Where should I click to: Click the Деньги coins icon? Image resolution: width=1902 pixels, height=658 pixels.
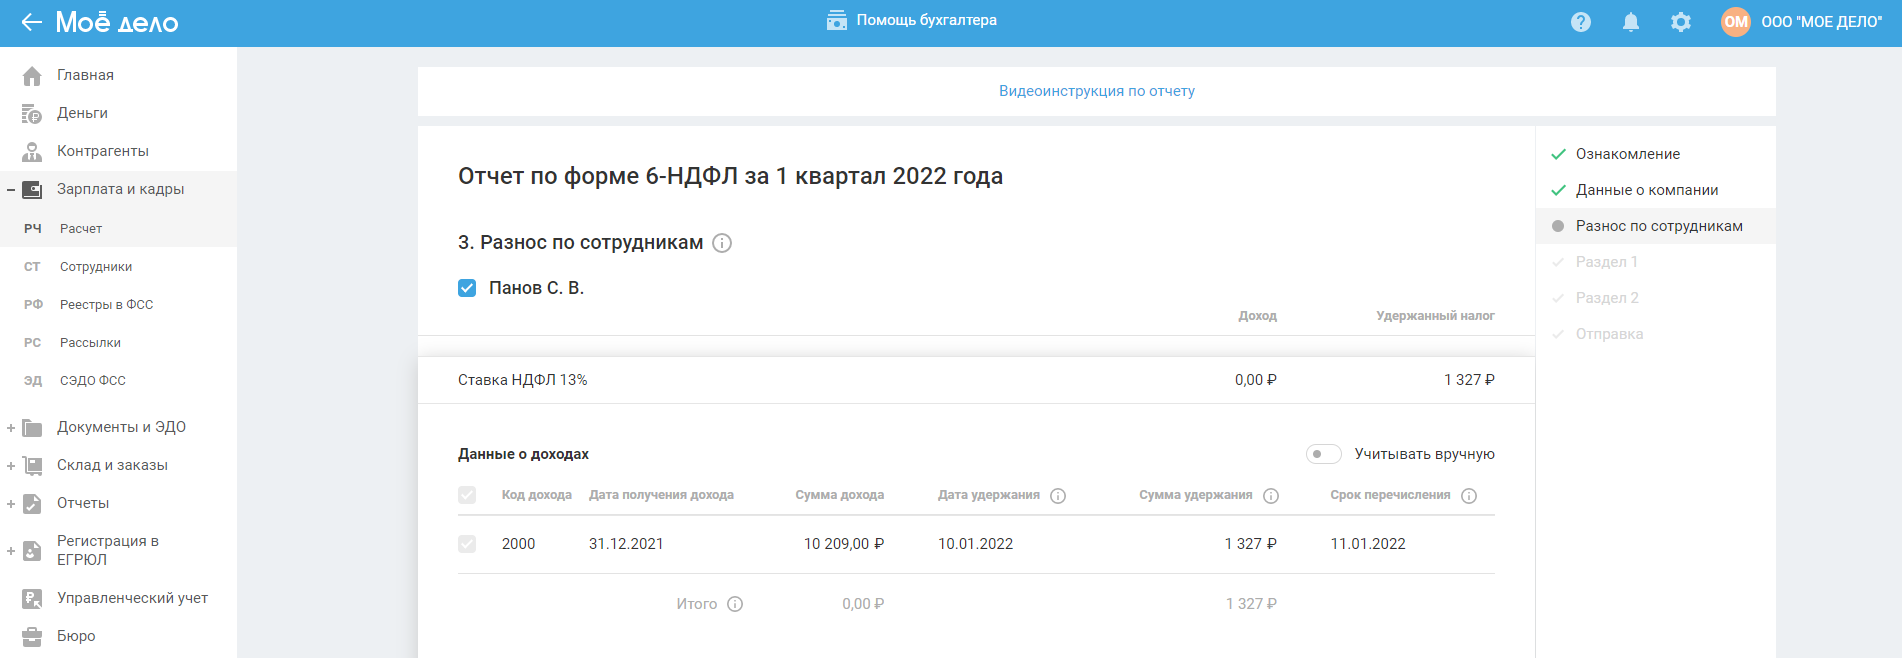pos(32,114)
